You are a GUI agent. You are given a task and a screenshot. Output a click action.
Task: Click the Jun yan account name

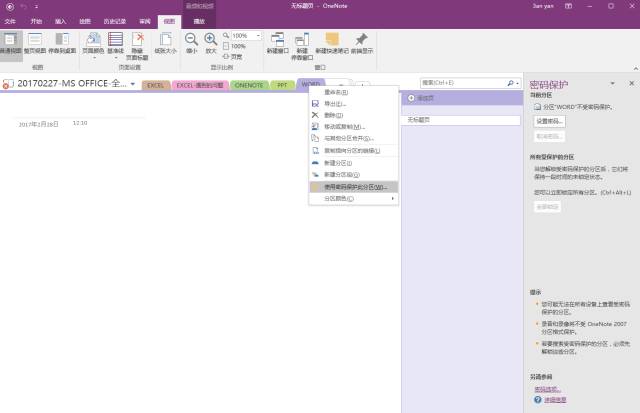pos(543,6)
